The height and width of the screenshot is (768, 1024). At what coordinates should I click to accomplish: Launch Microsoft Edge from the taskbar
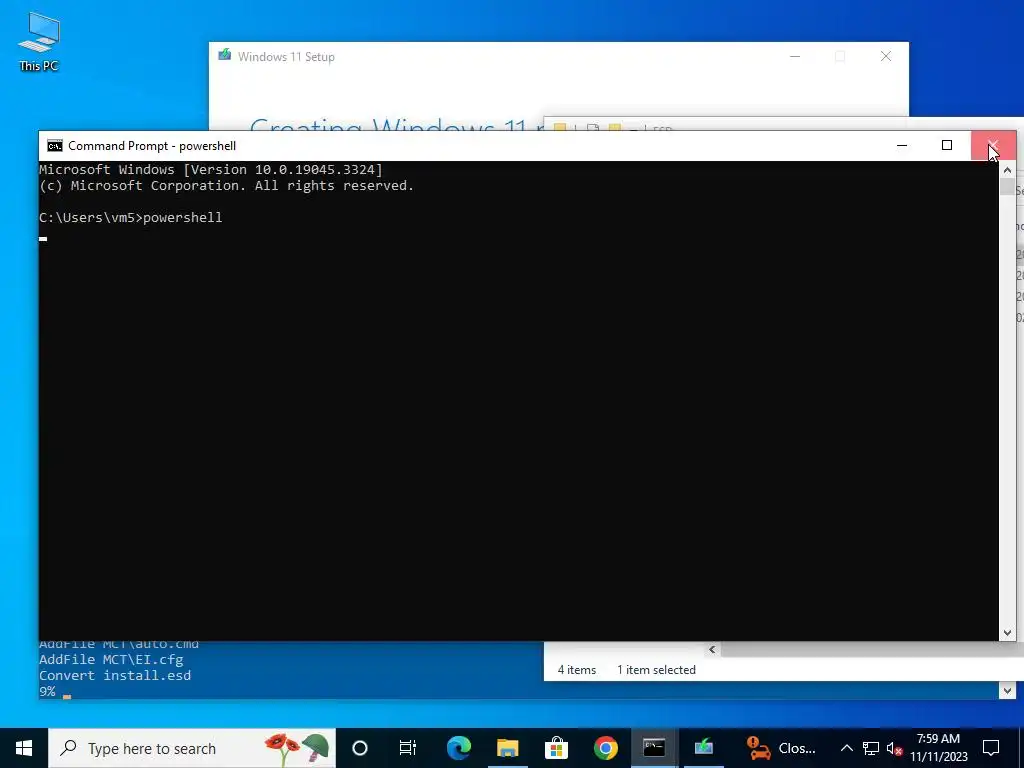click(458, 748)
